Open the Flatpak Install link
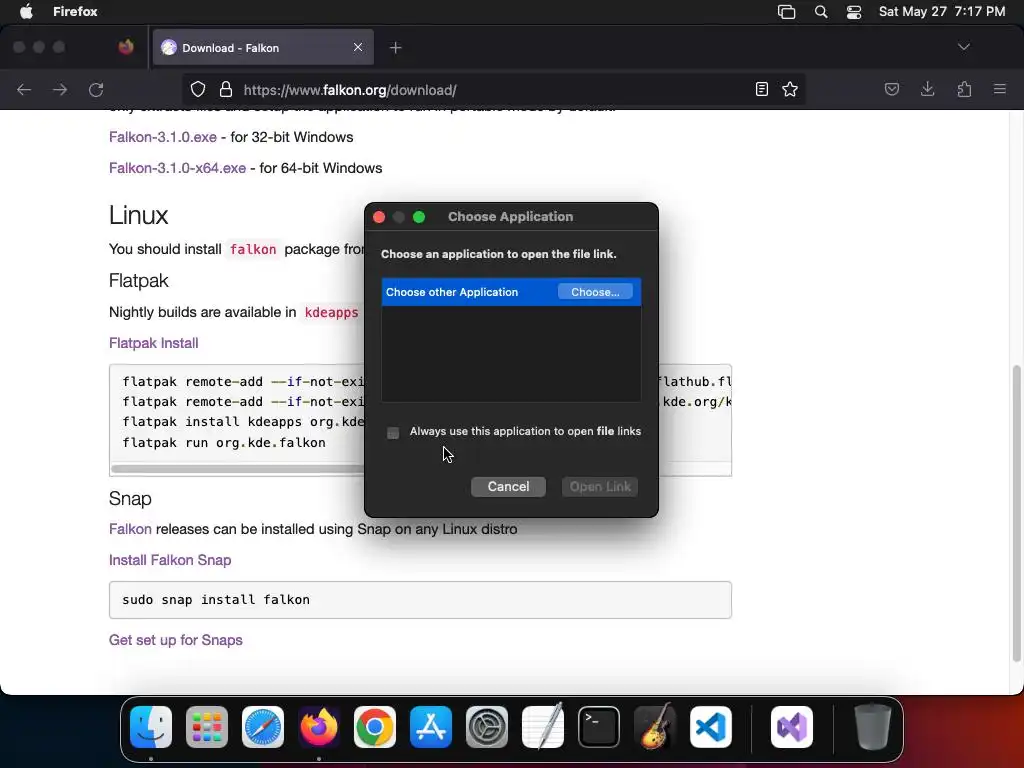Viewport: 1024px width, 768px height. [x=153, y=344]
